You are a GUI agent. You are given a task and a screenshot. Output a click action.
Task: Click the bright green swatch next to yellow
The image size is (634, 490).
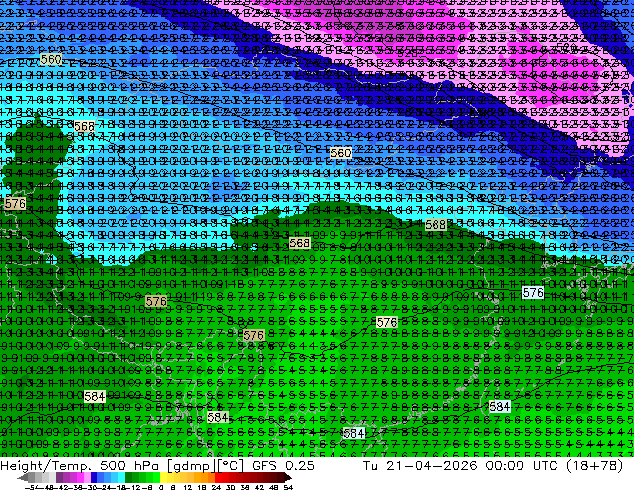pos(156,478)
